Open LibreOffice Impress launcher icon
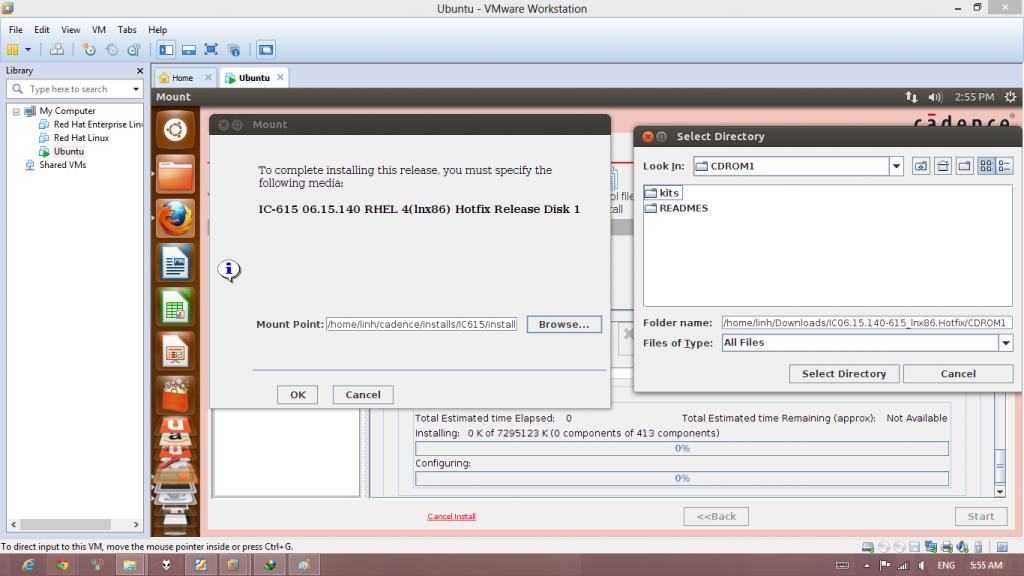This screenshot has width=1024, height=576. pos(175,351)
